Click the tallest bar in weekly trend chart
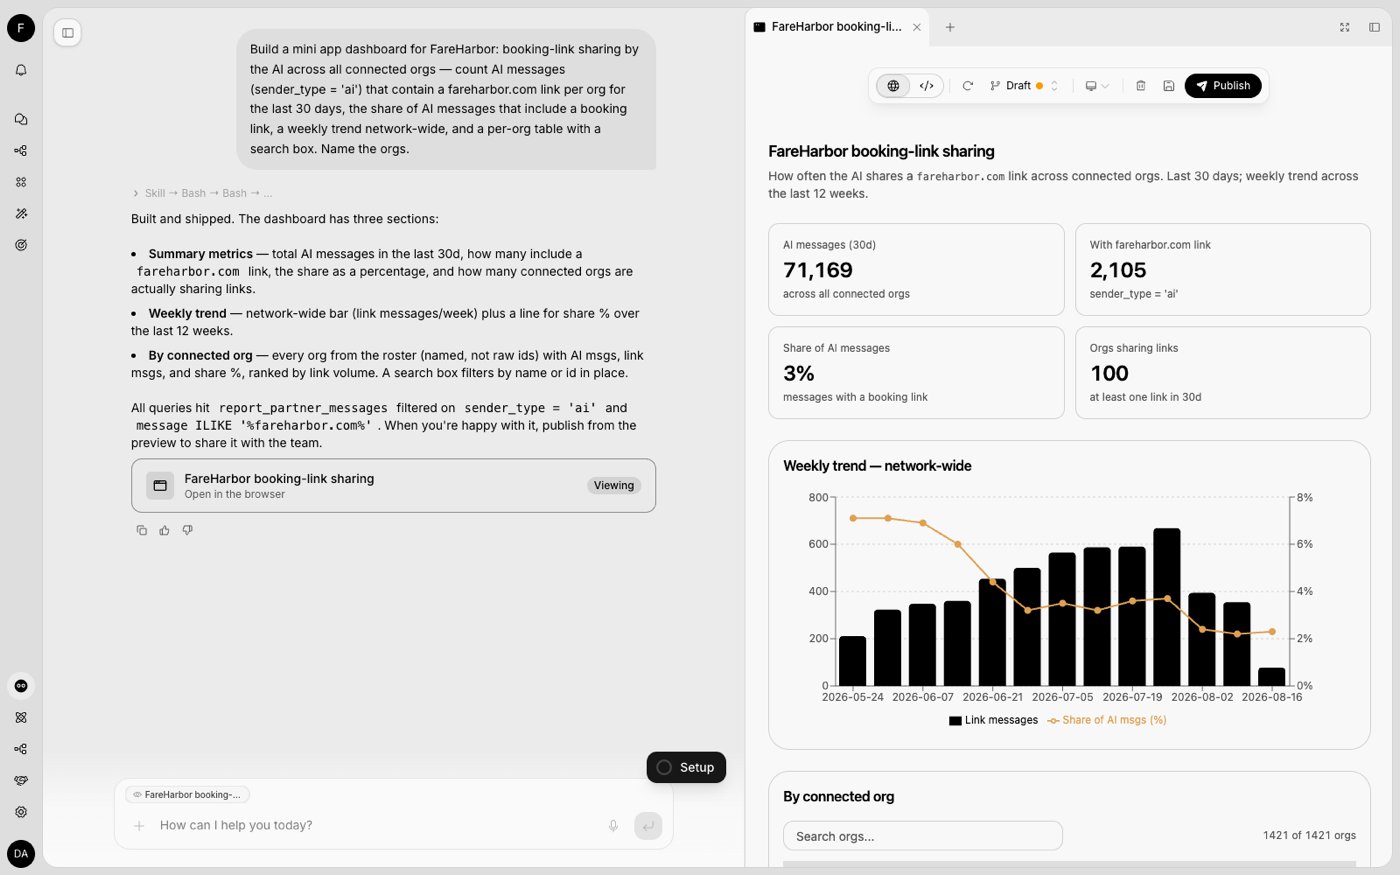Viewport: 1400px width, 875px height. point(1167,607)
